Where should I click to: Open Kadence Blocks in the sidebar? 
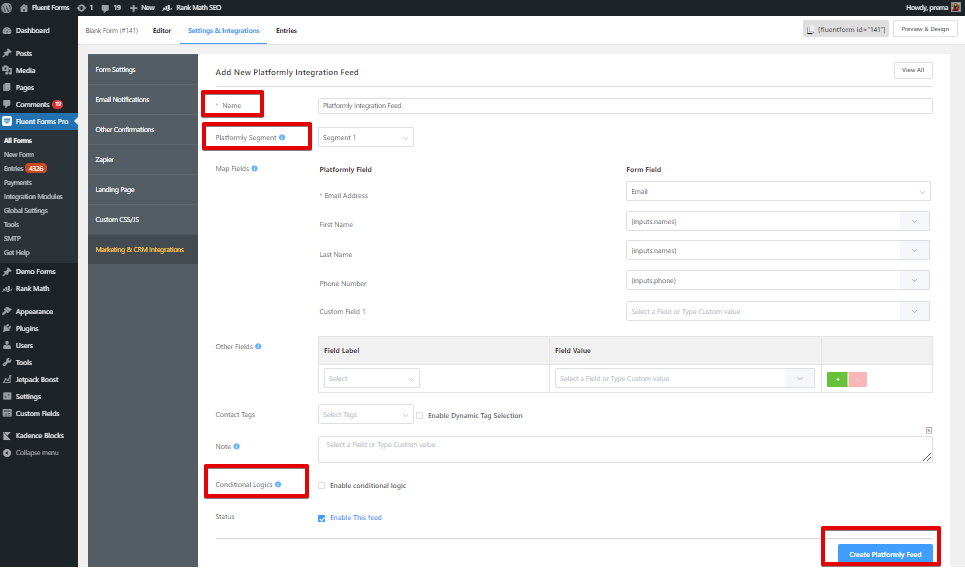(39, 436)
